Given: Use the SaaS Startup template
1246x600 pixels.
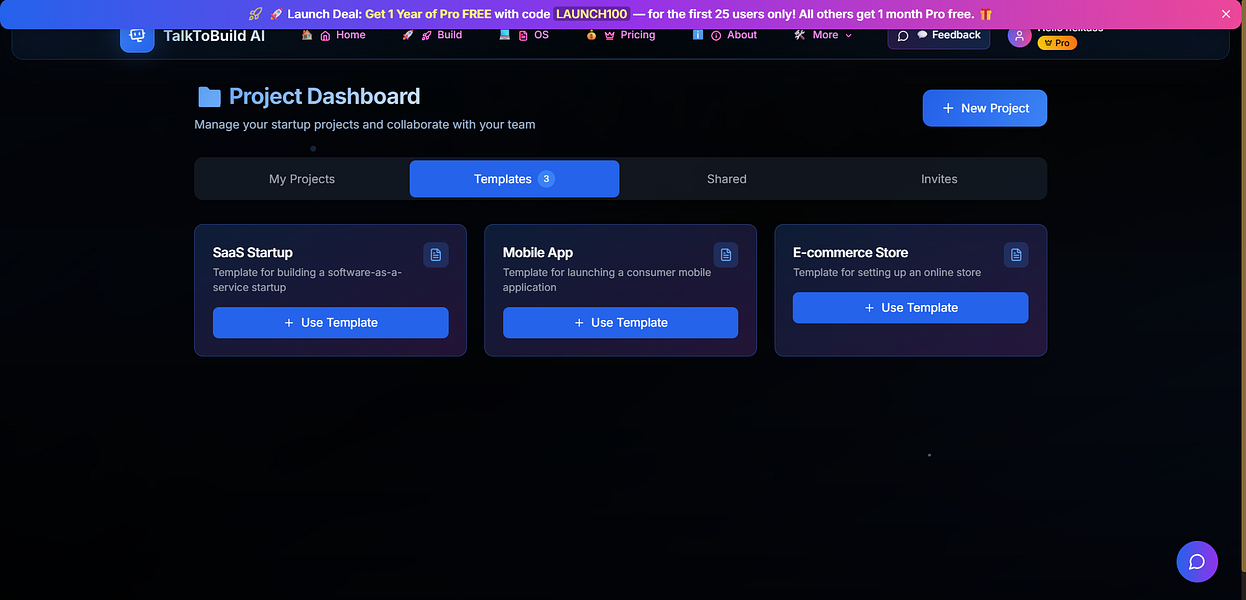Looking at the screenshot, I should point(331,323).
